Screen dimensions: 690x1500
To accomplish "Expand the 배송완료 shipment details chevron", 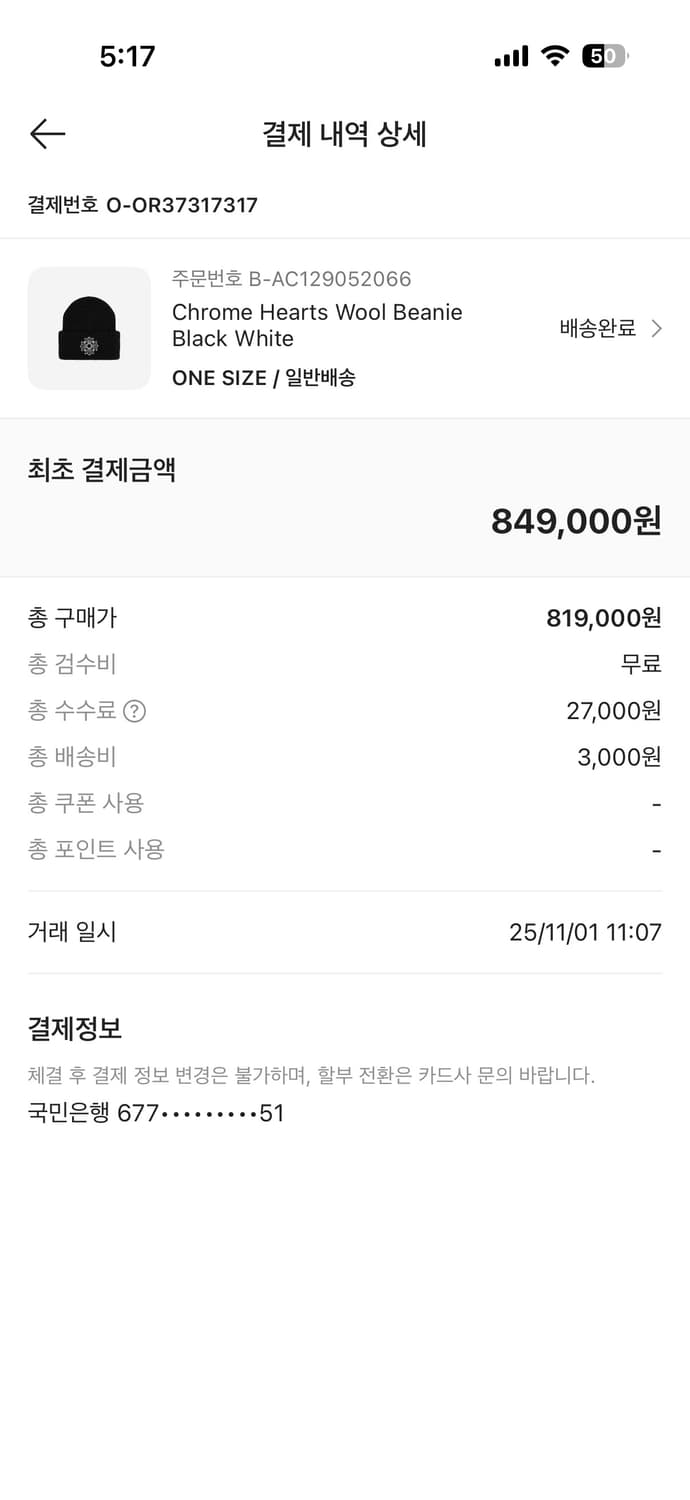I will 657,328.
